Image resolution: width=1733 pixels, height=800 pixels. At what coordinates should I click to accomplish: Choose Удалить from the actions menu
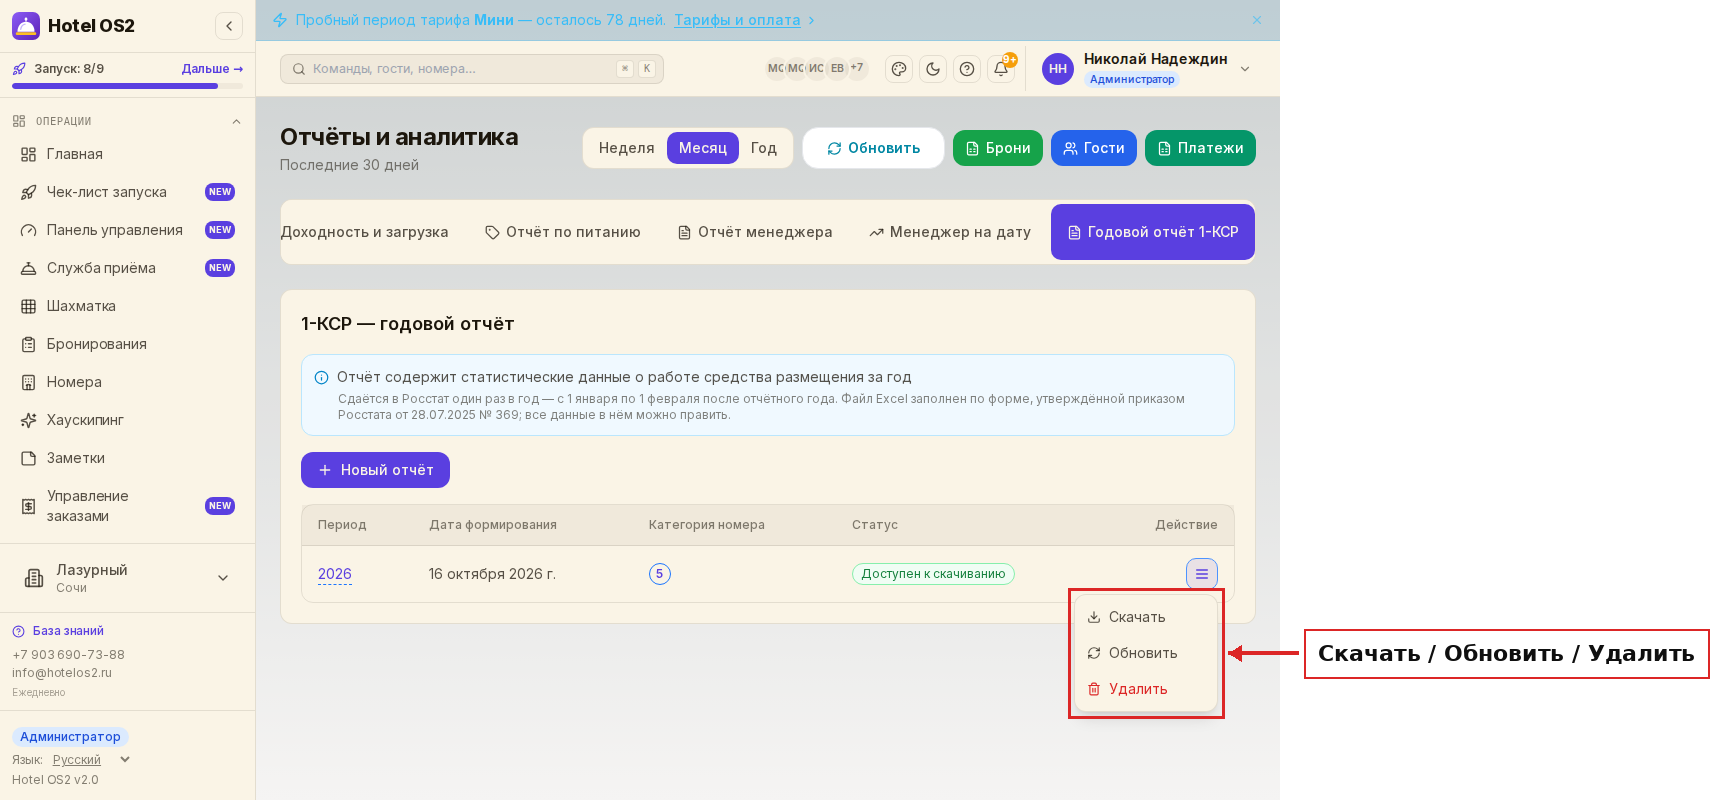1146,689
